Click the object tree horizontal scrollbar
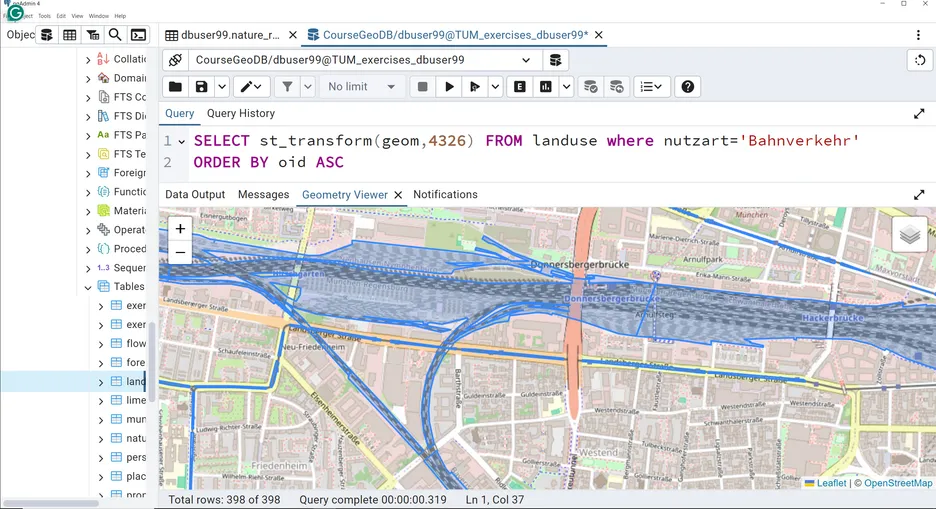This screenshot has width=936, height=509. pyautogui.click(x=51, y=503)
